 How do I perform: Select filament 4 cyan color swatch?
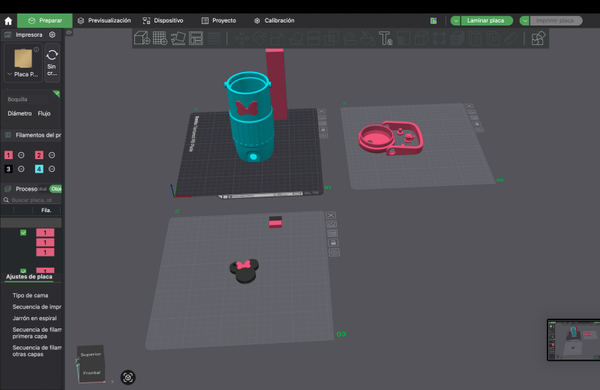point(39,169)
